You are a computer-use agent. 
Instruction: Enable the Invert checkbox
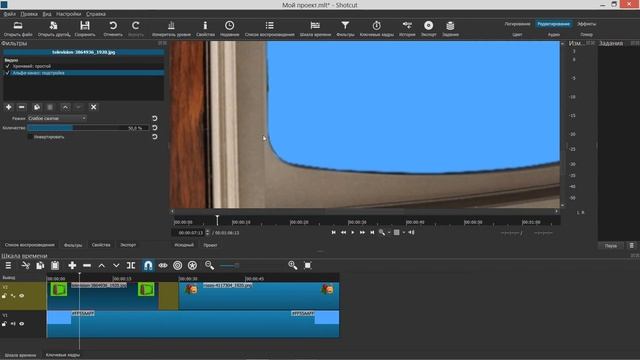coord(31,137)
